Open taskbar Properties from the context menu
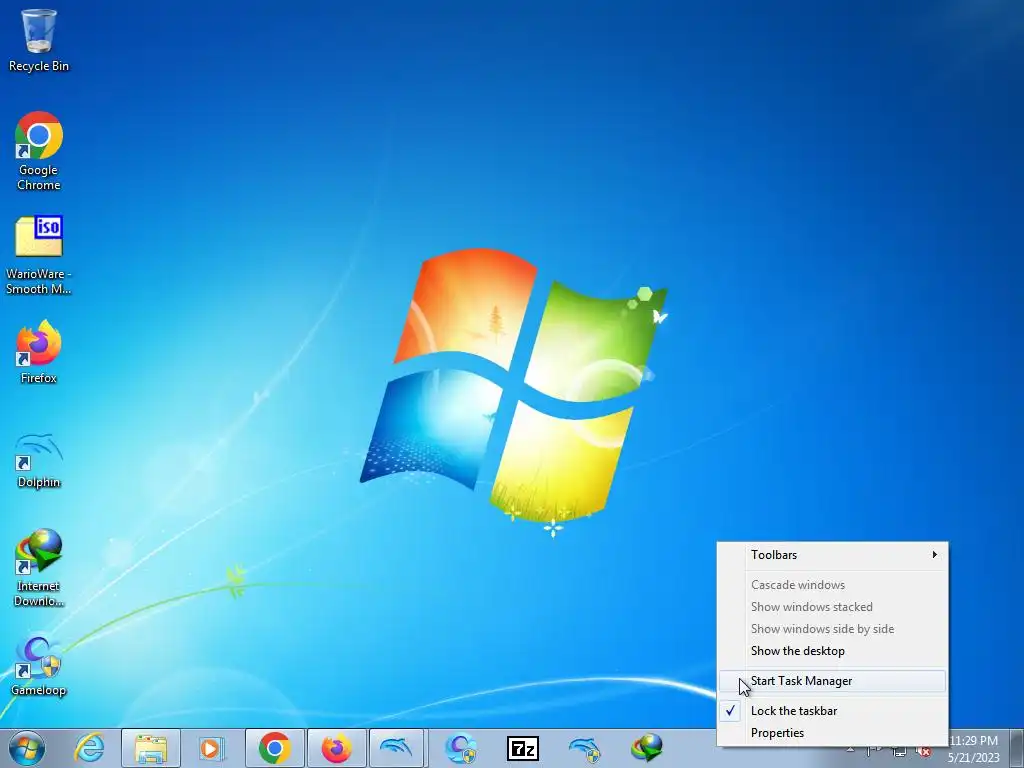Viewport: 1024px width, 768px height. [832, 733]
